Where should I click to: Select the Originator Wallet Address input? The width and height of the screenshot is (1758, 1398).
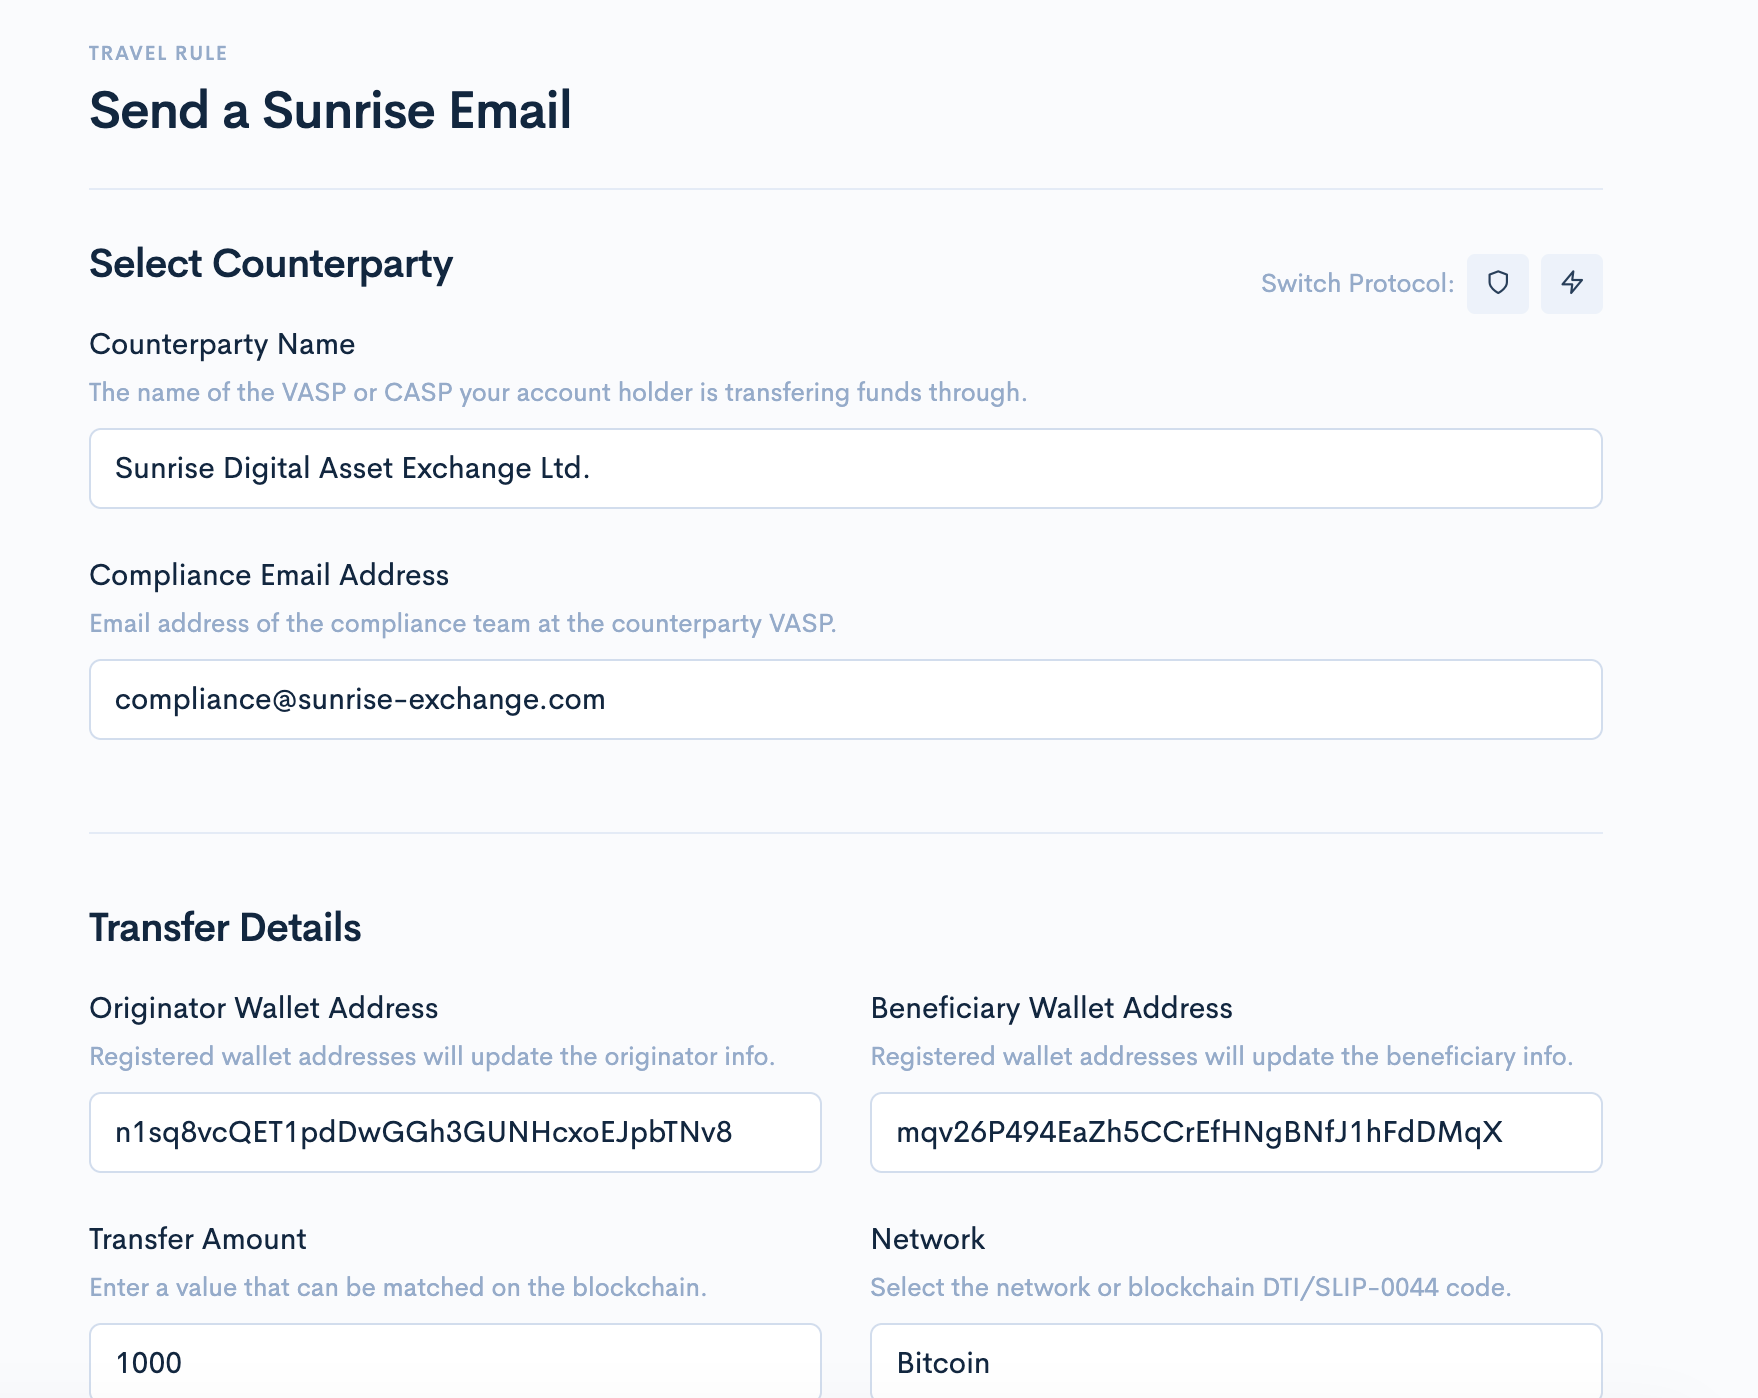455,1133
